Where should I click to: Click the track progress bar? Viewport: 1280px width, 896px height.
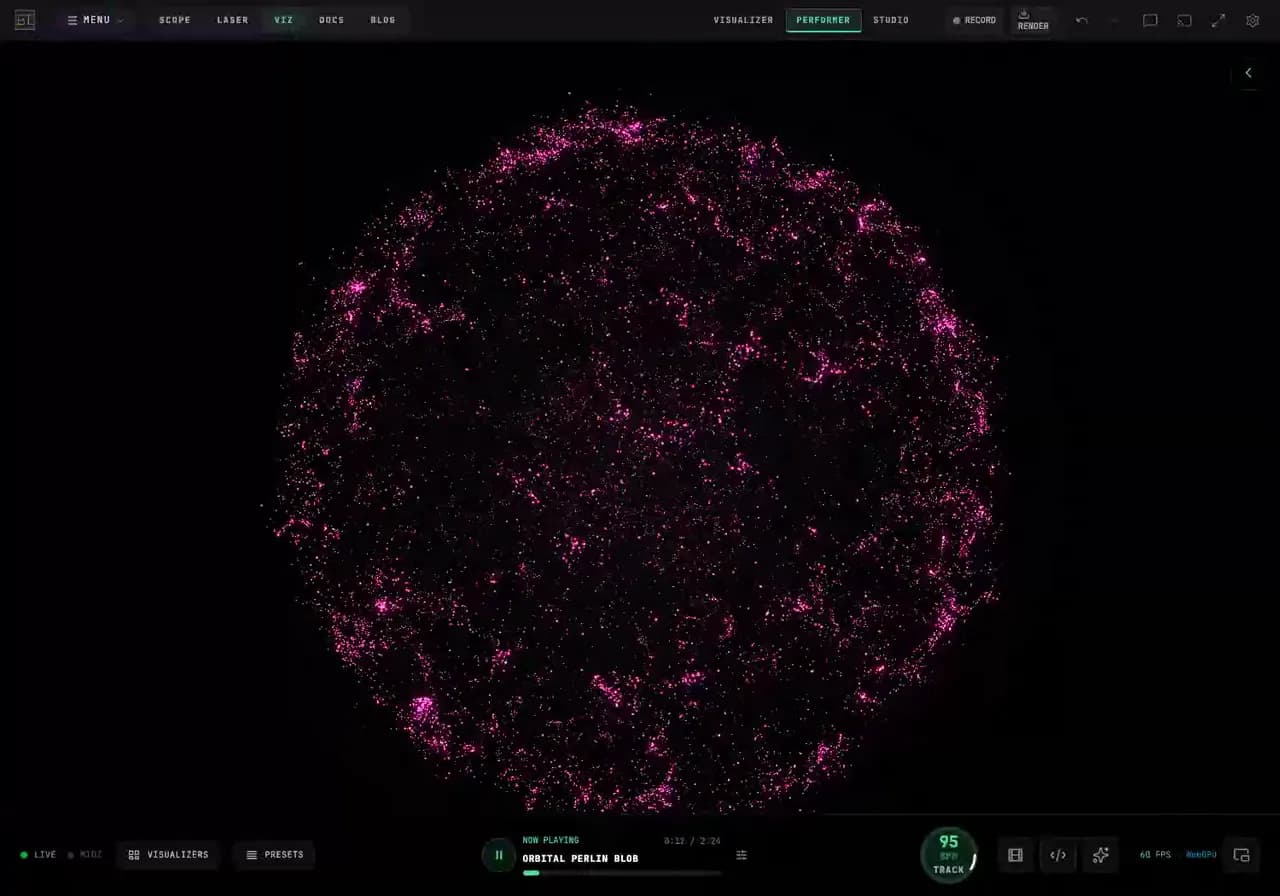(622, 873)
